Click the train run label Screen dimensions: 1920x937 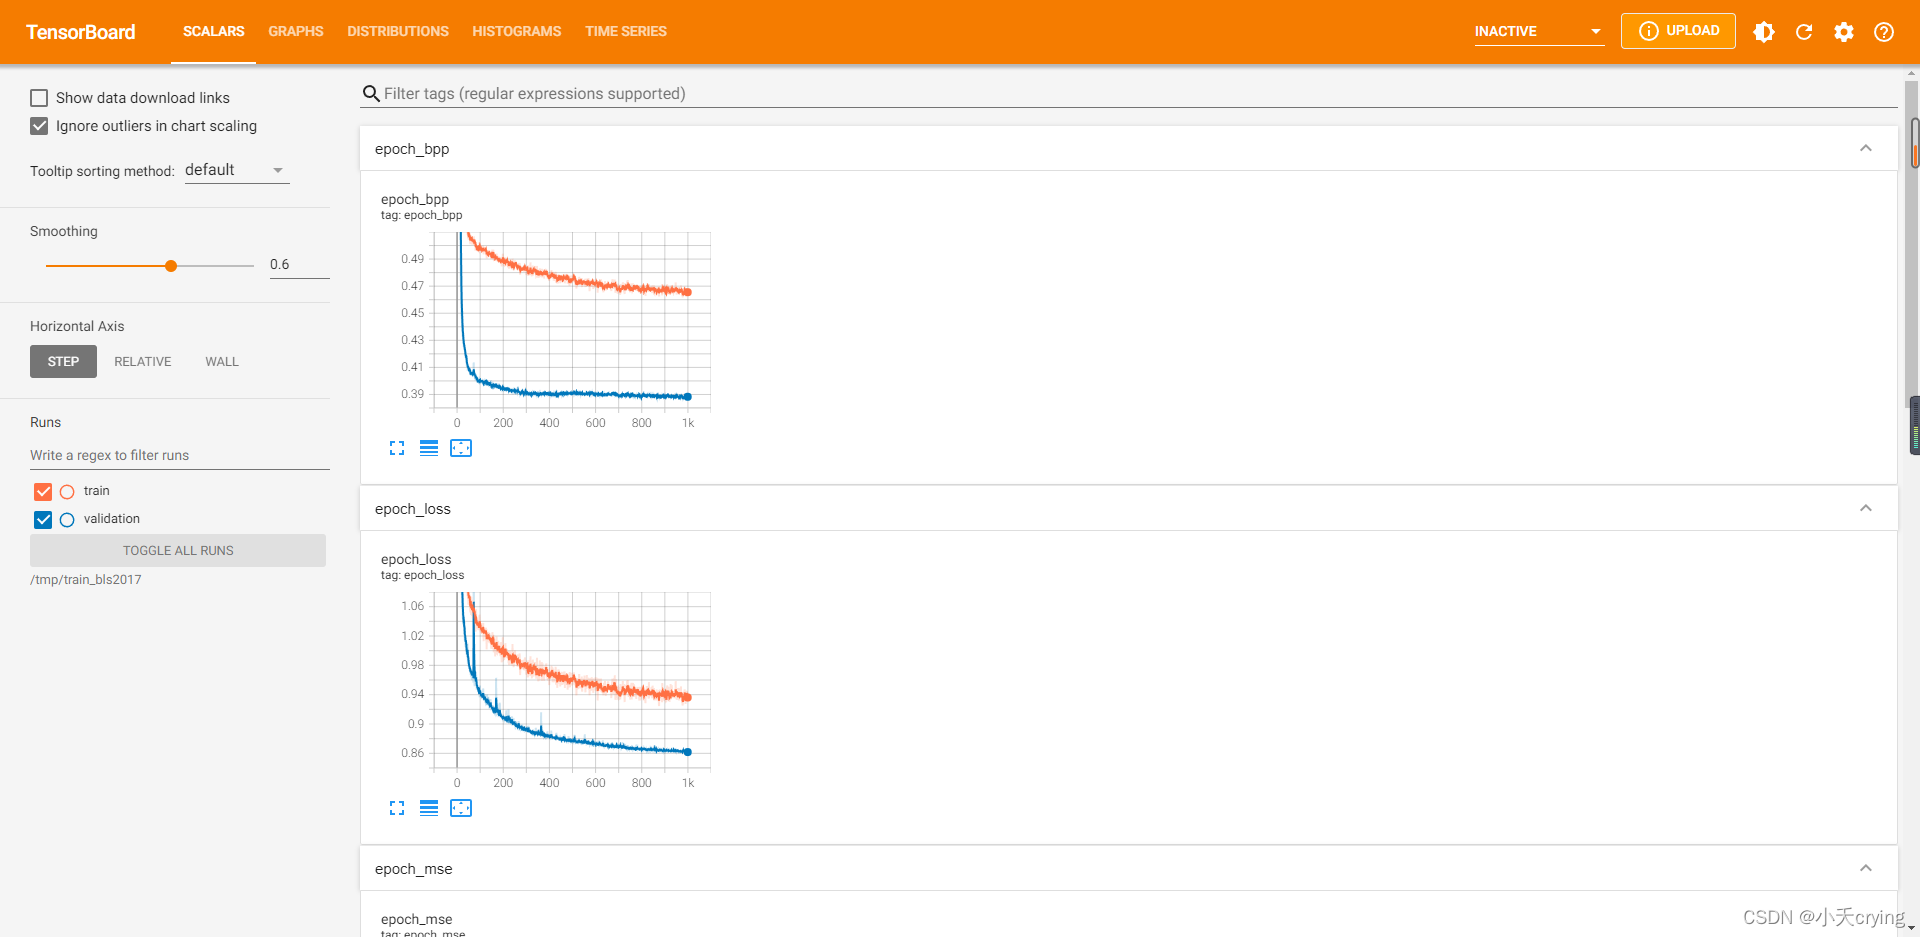pos(97,491)
